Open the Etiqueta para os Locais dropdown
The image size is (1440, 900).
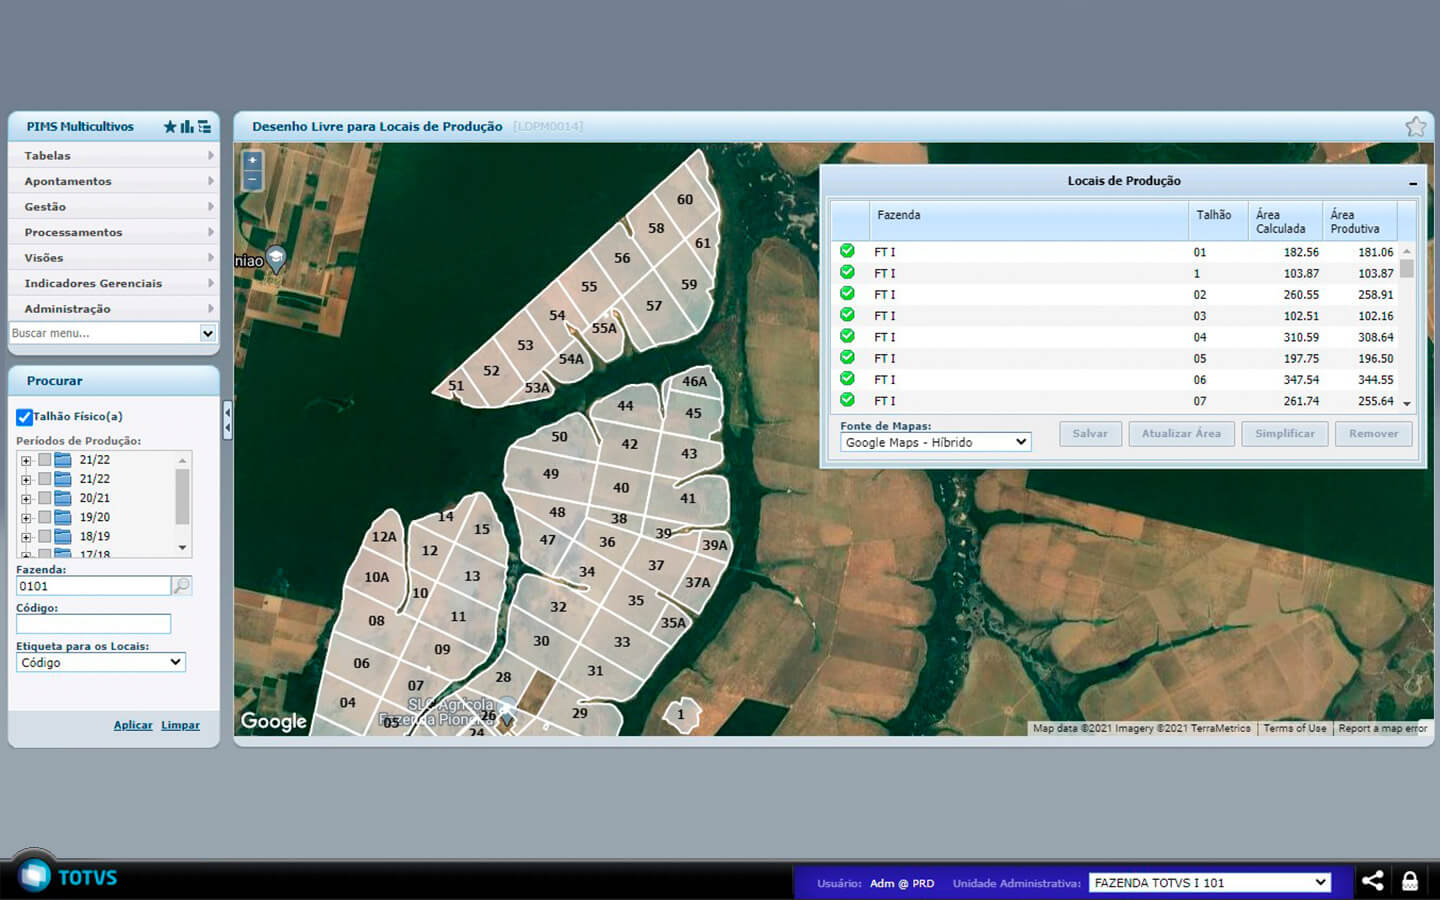[100, 662]
